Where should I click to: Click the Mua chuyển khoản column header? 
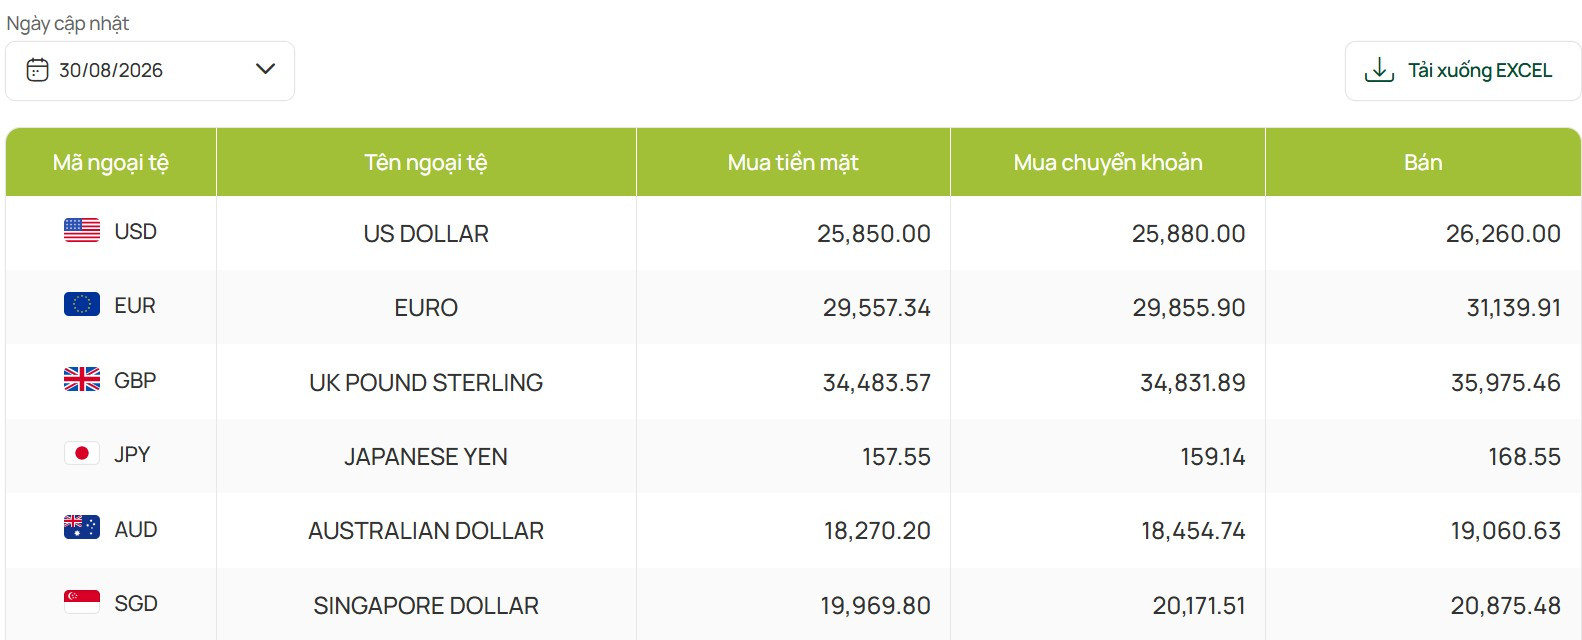click(x=1108, y=163)
